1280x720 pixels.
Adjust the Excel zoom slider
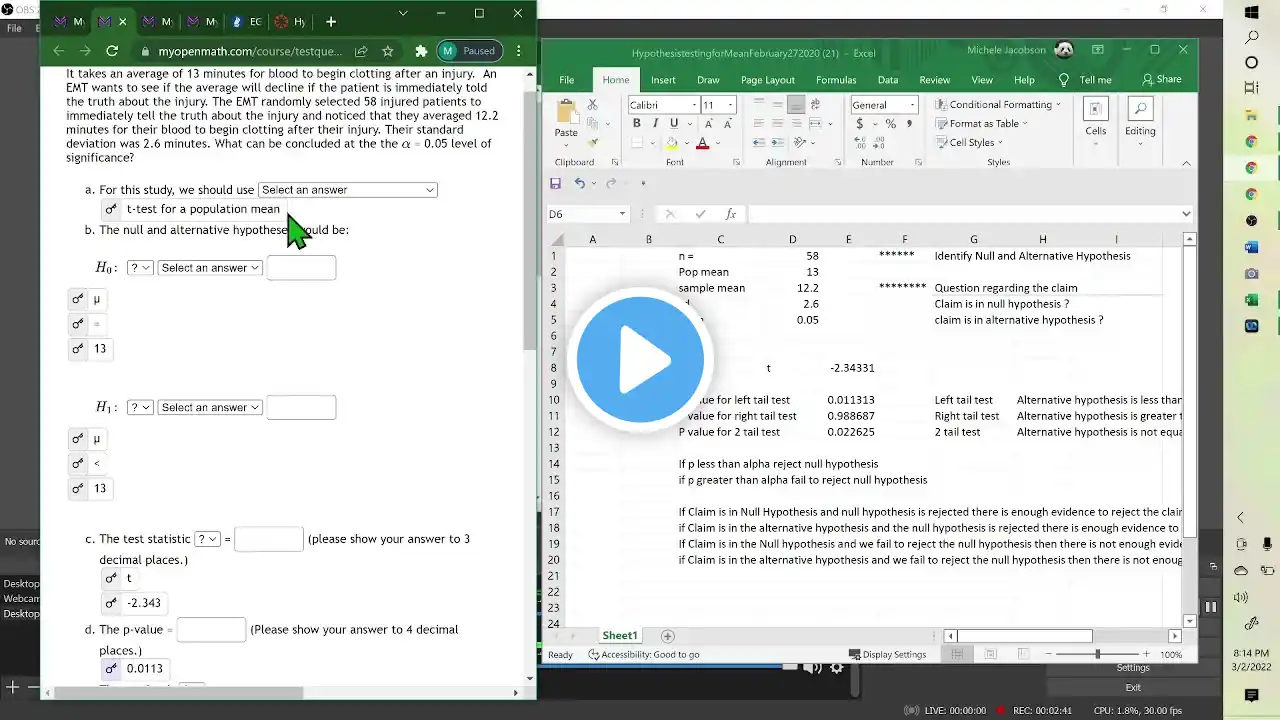click(x=1097, y=654)
